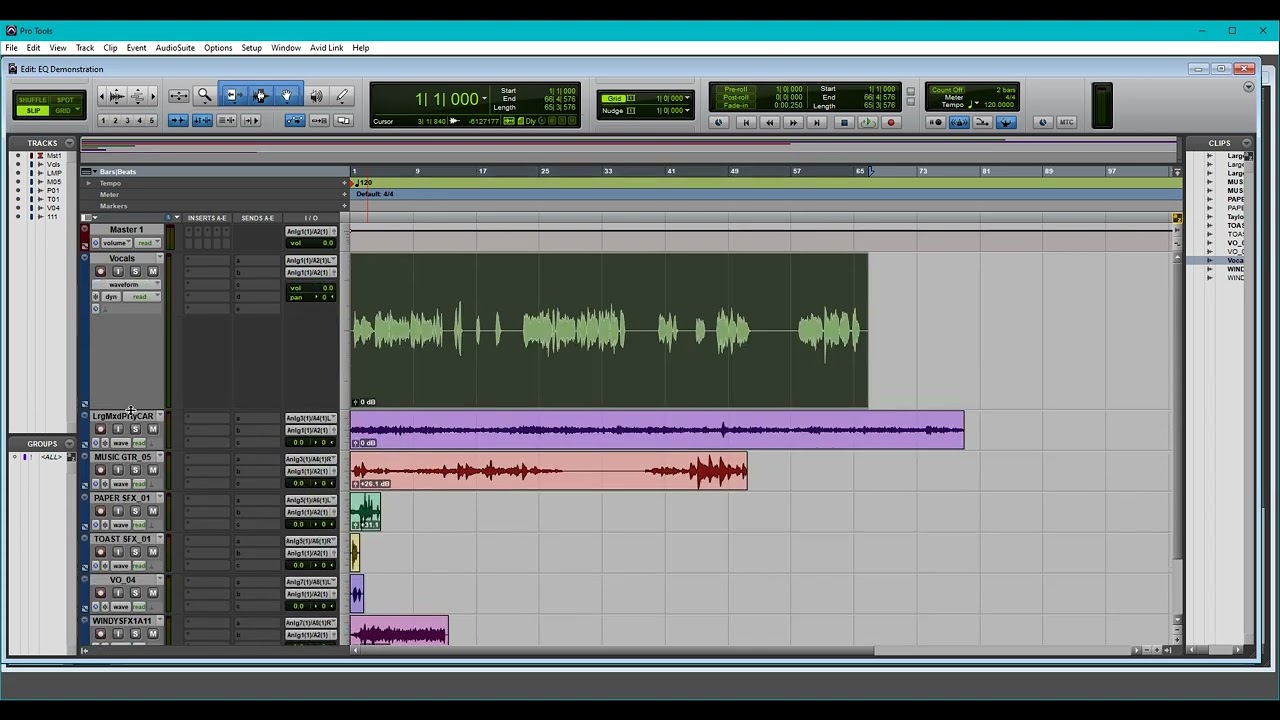
Task: Click the Rewind transport button
Action: pos(769,123)
